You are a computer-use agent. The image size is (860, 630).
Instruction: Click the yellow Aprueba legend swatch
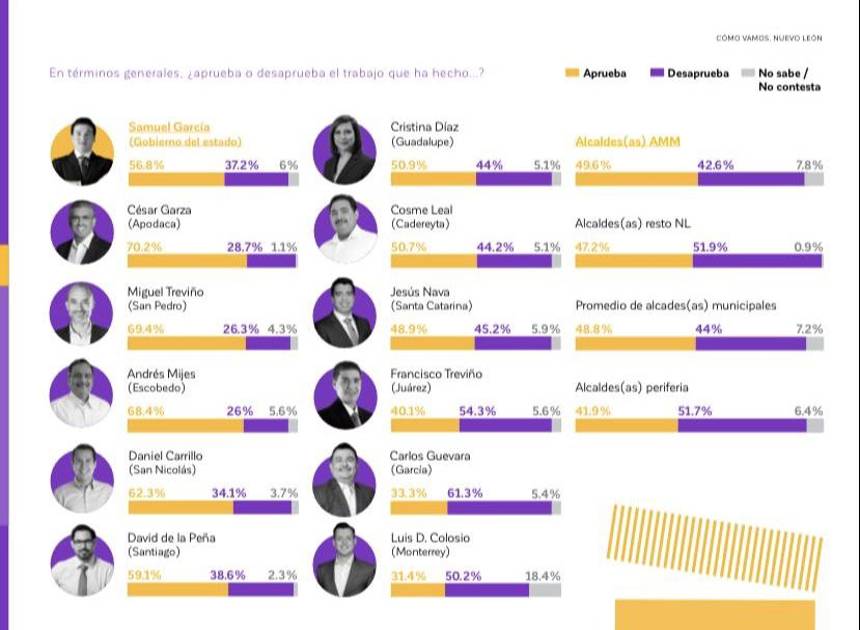[x=572, y=73]
